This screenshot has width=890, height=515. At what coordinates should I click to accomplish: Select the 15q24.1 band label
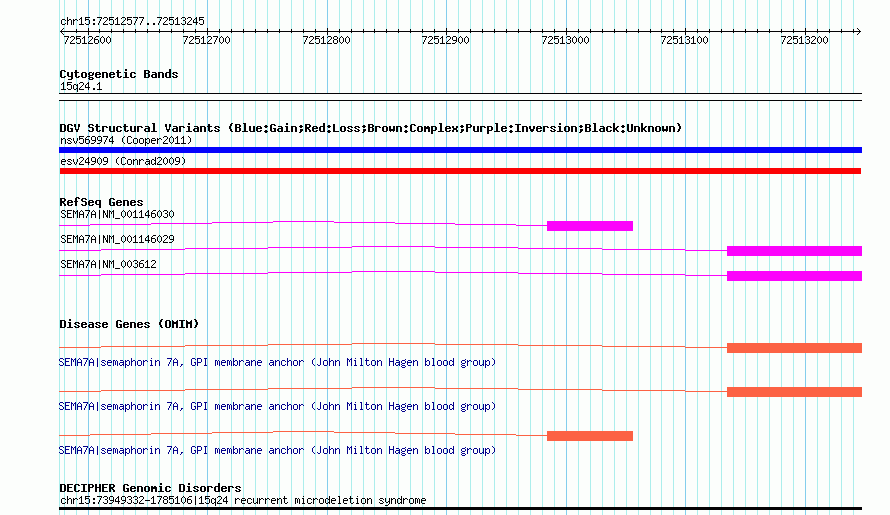(81, 86)
